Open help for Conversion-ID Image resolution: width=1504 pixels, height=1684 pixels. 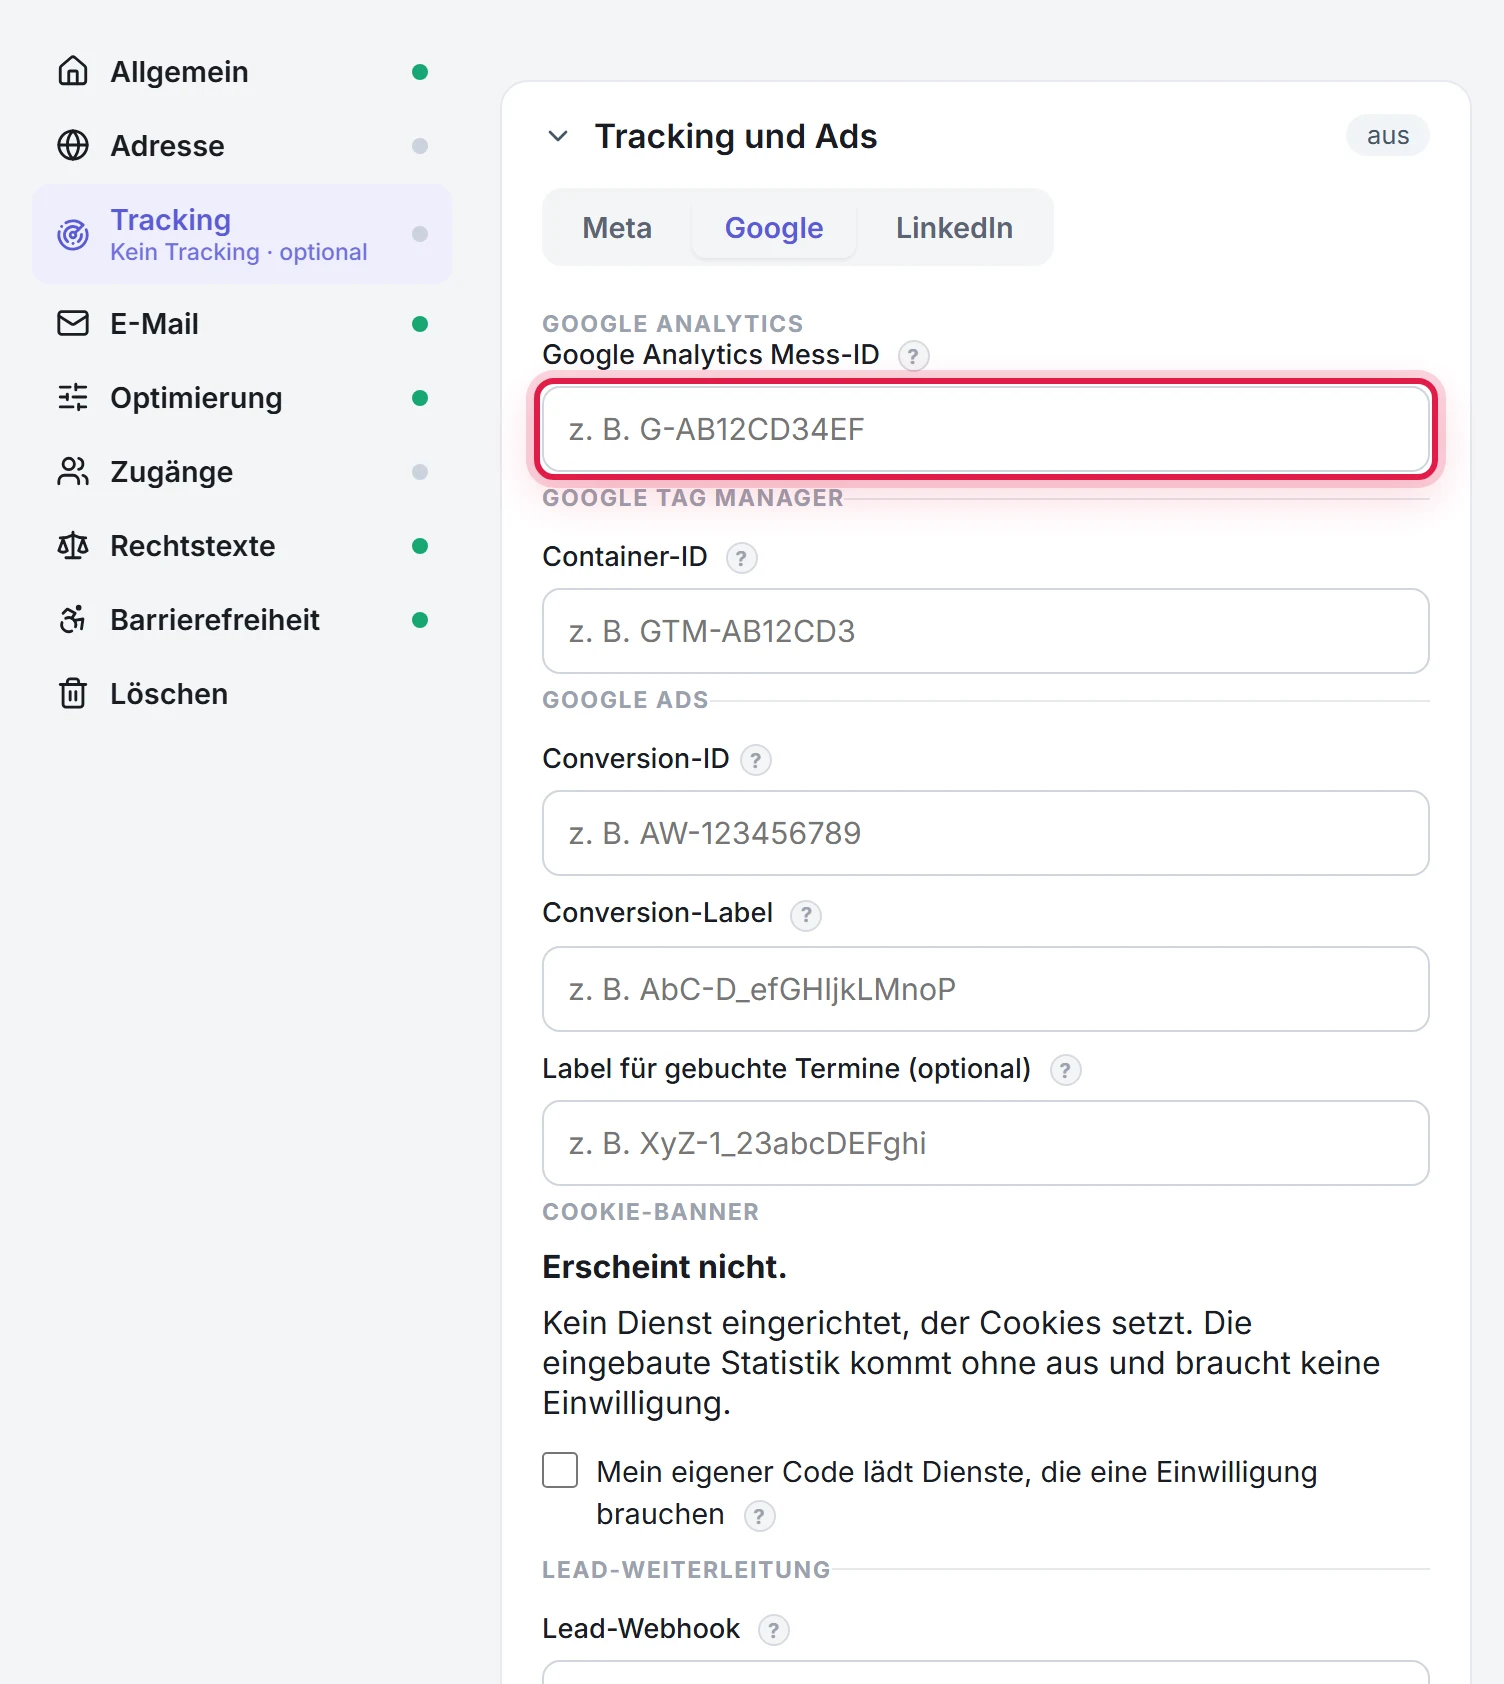tap(756, 760)
